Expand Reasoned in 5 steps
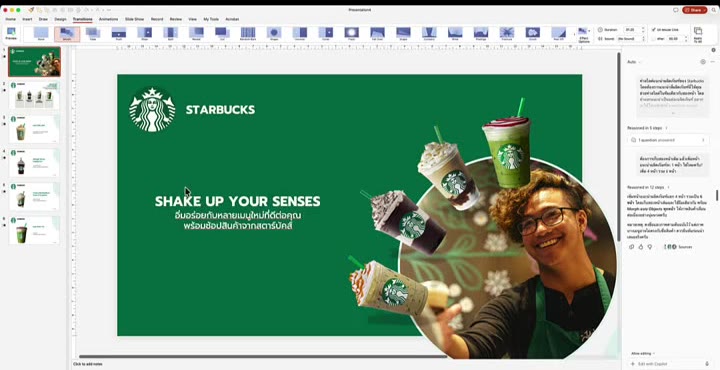This screenshot has height=370, width=720. pos(647,128)
